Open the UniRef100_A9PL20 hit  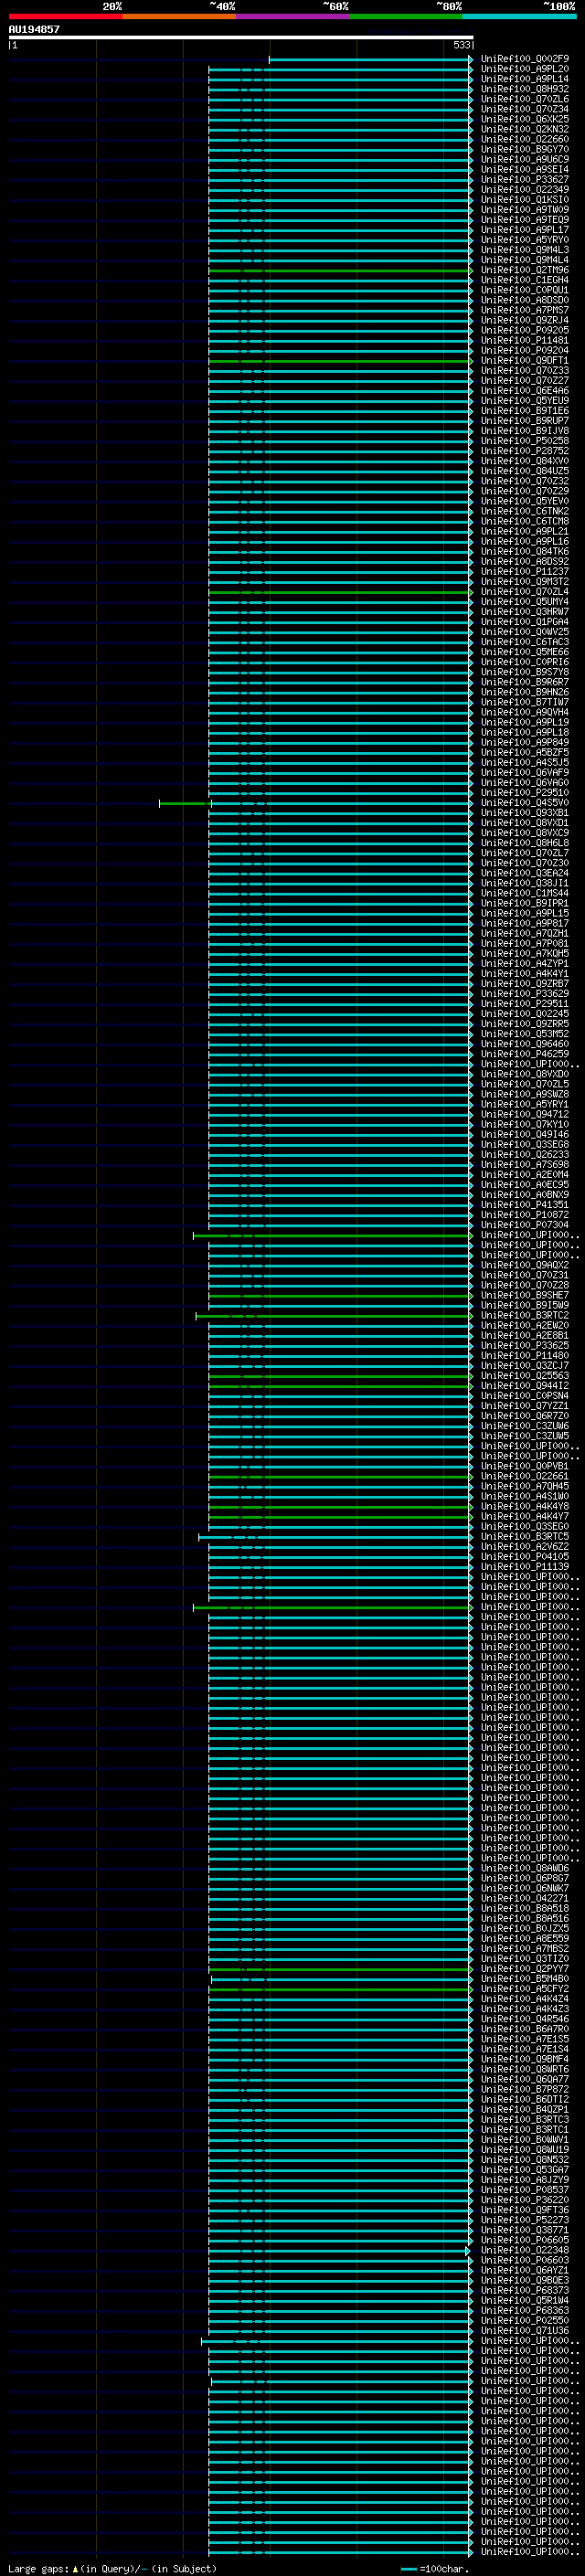coord(524,69)
